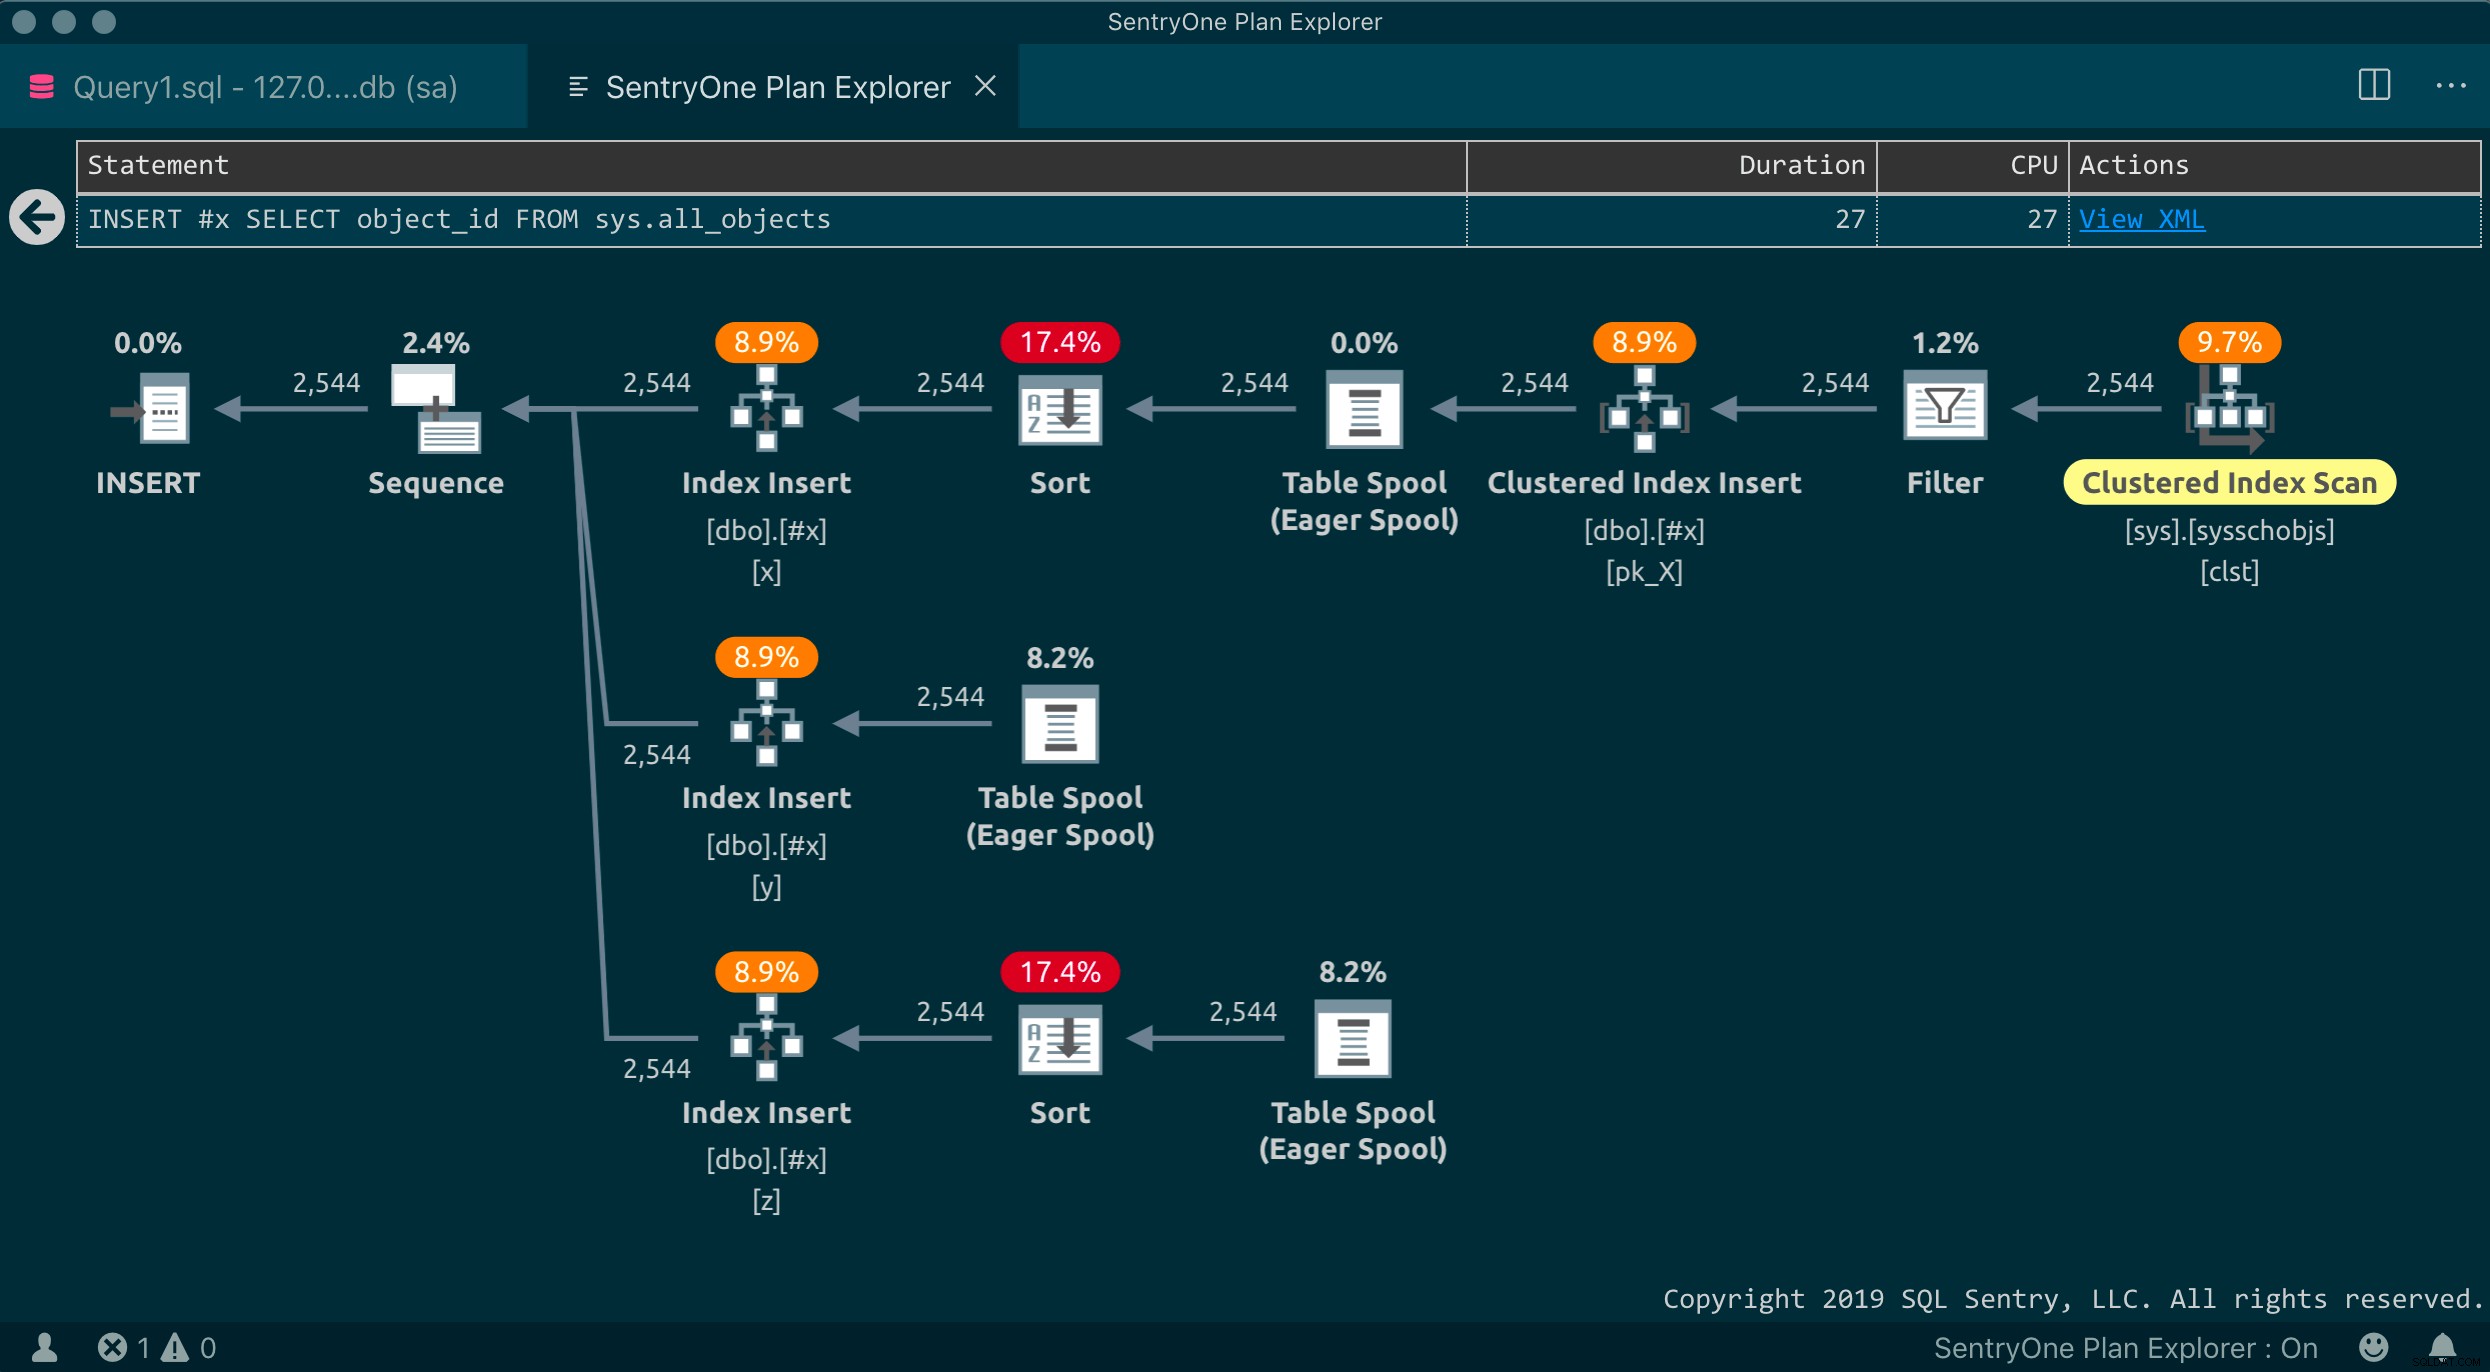Select the Sequence operator icon

click(436, 408)
